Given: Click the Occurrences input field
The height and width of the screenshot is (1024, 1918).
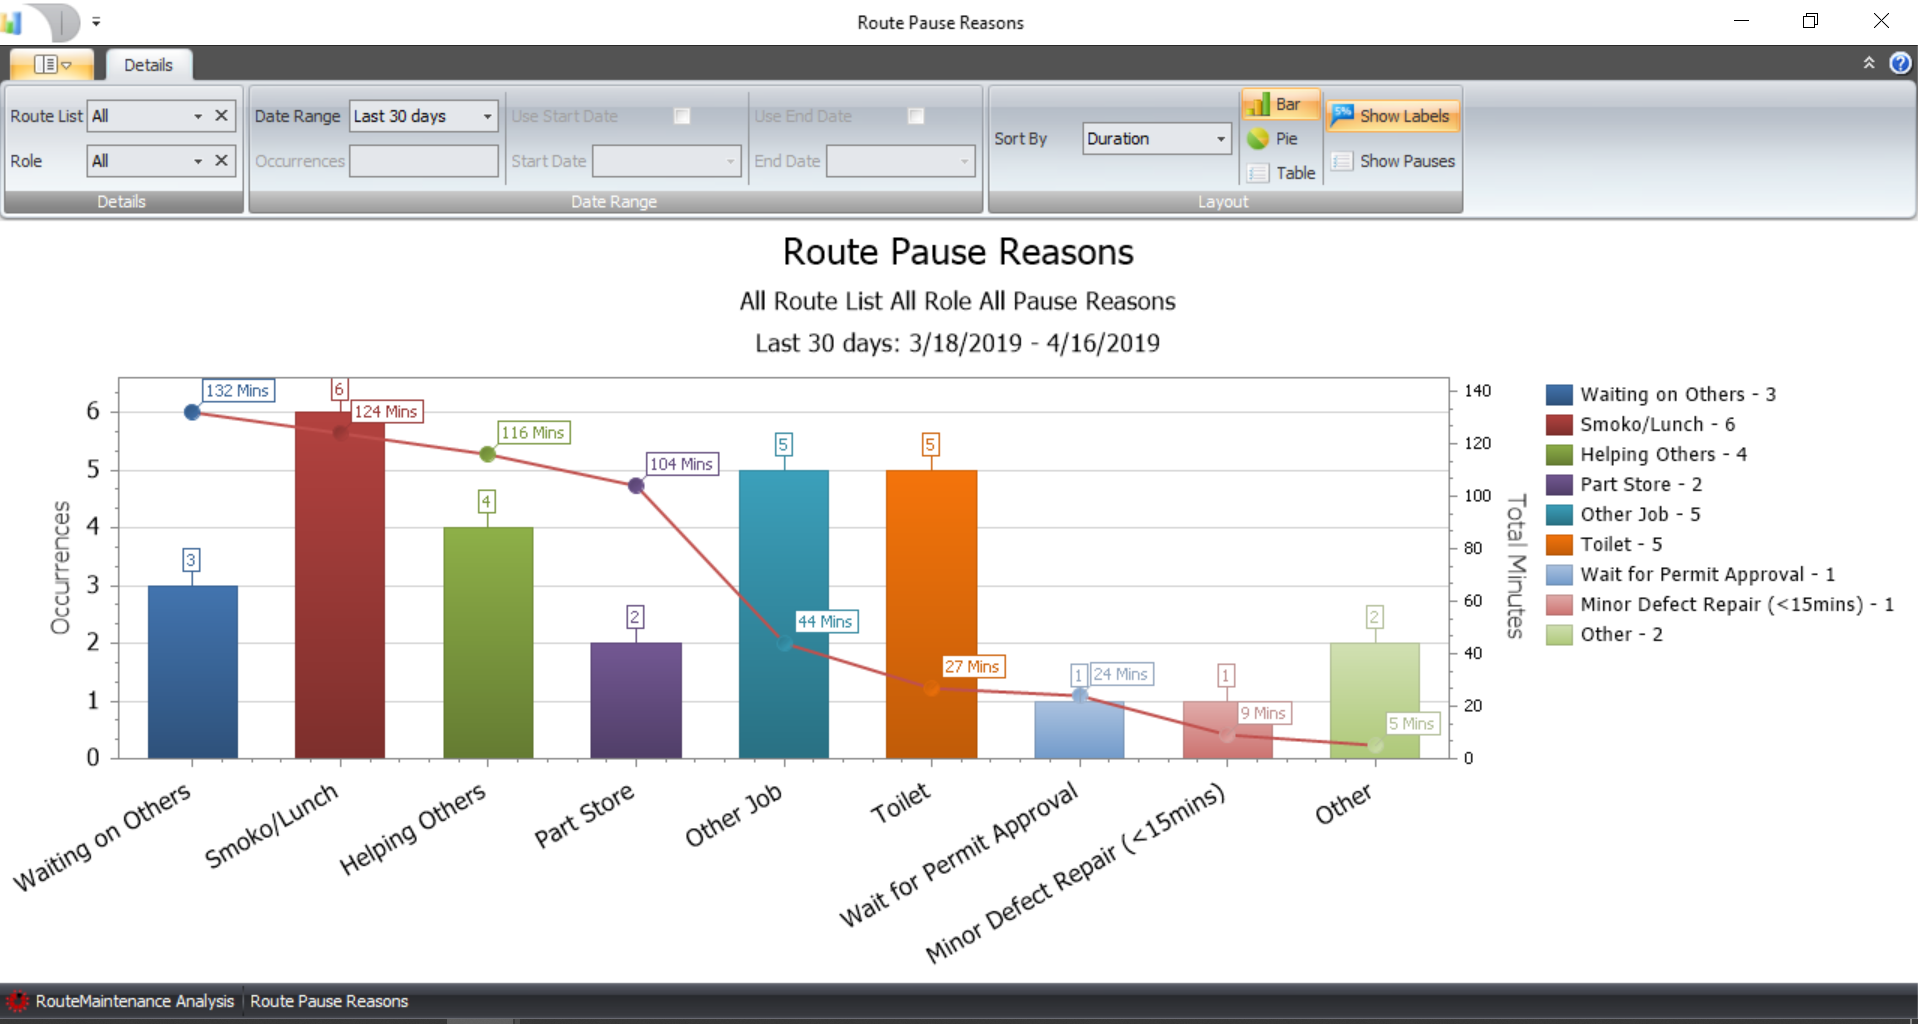Looking at the screenshot, I should pyautogui.click(x=423, y=161).
